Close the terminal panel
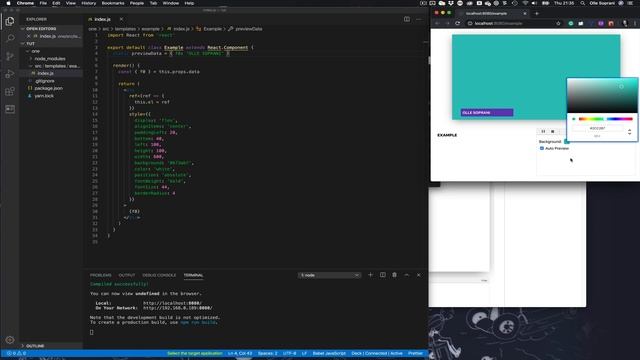The image size is (640, 360). point(418,275)
